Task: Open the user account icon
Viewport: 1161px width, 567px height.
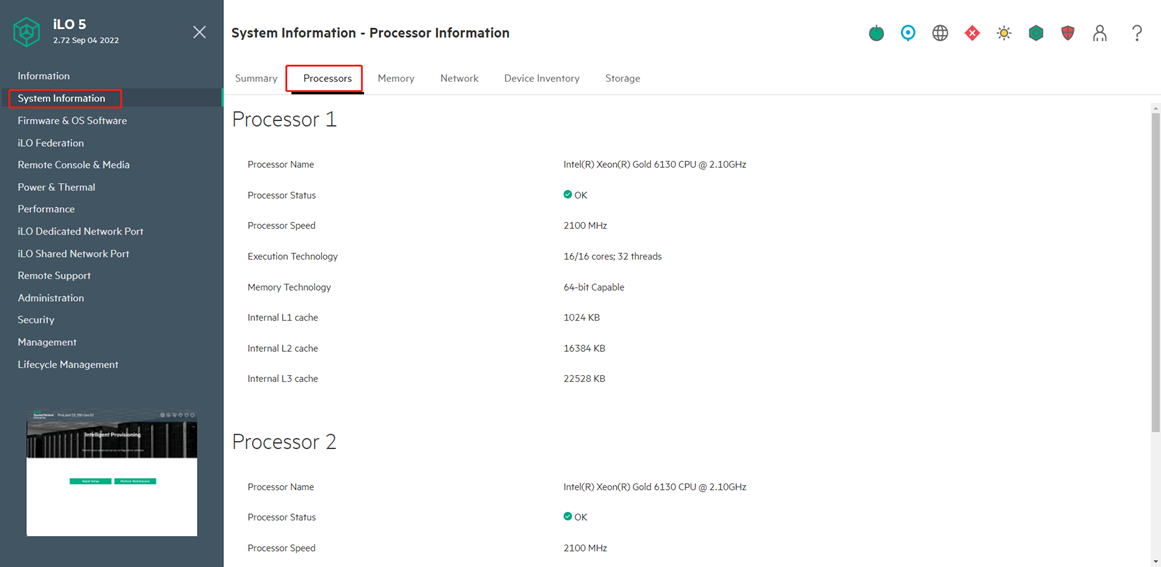Action: (x=1100, y=33)
